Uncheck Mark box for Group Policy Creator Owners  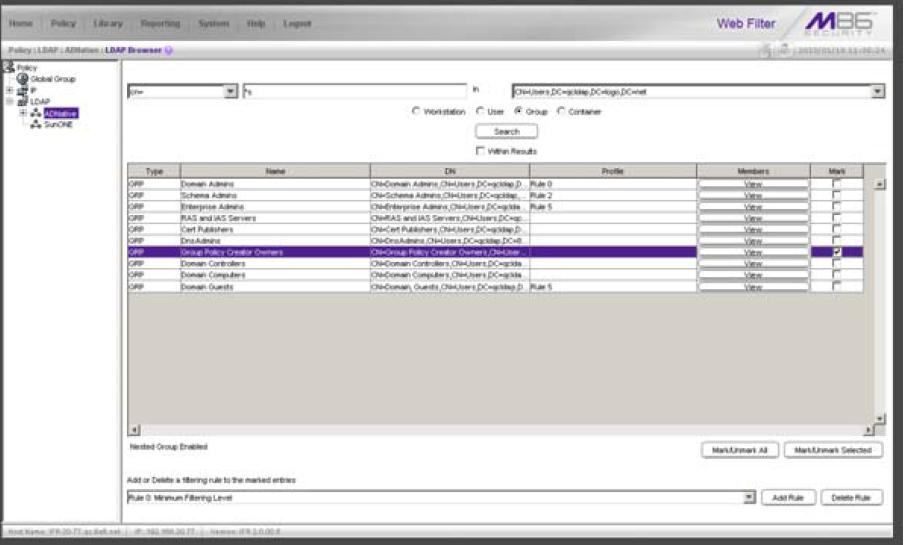click(x=836, y=252)
